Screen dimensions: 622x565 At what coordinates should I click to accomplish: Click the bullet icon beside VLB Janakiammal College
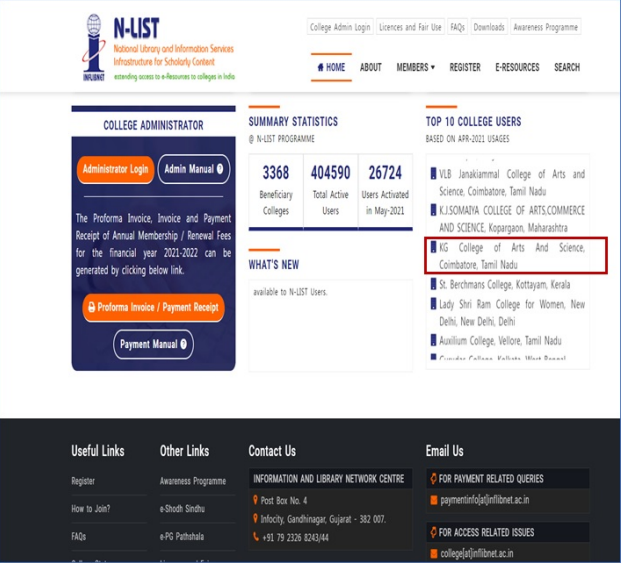click(x=433, y=174)
